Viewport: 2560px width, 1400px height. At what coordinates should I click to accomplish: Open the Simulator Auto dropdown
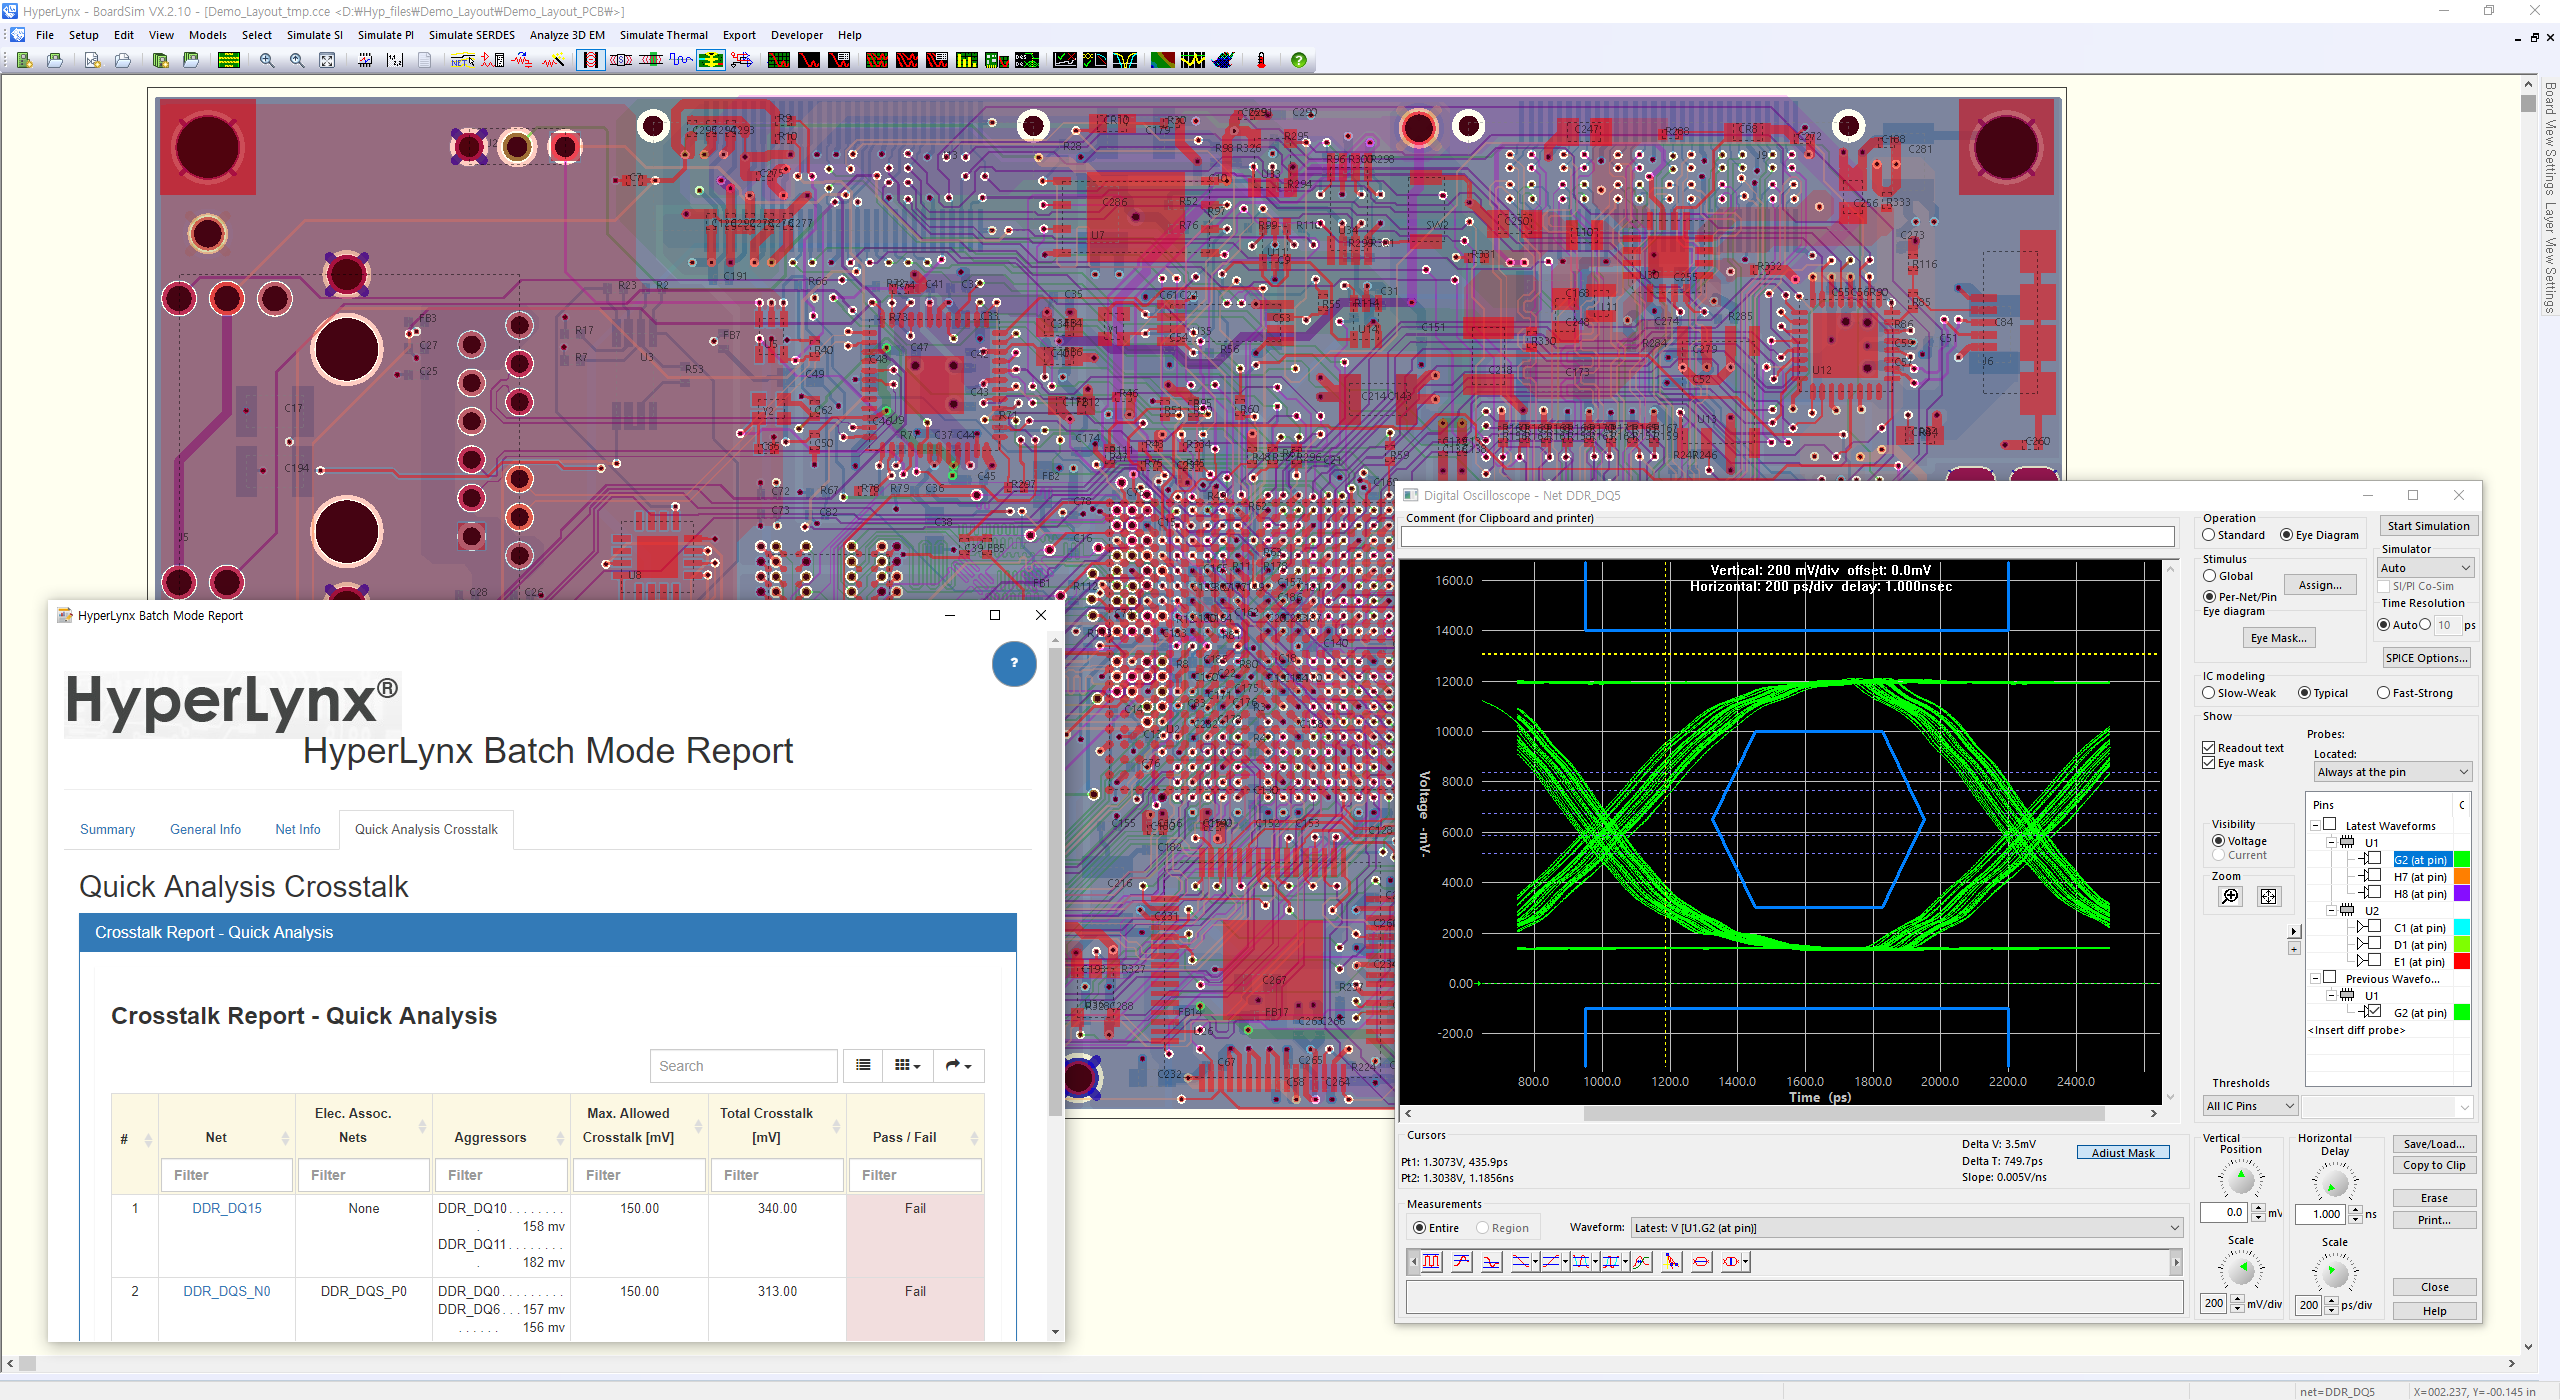[x=2426, y=568]
